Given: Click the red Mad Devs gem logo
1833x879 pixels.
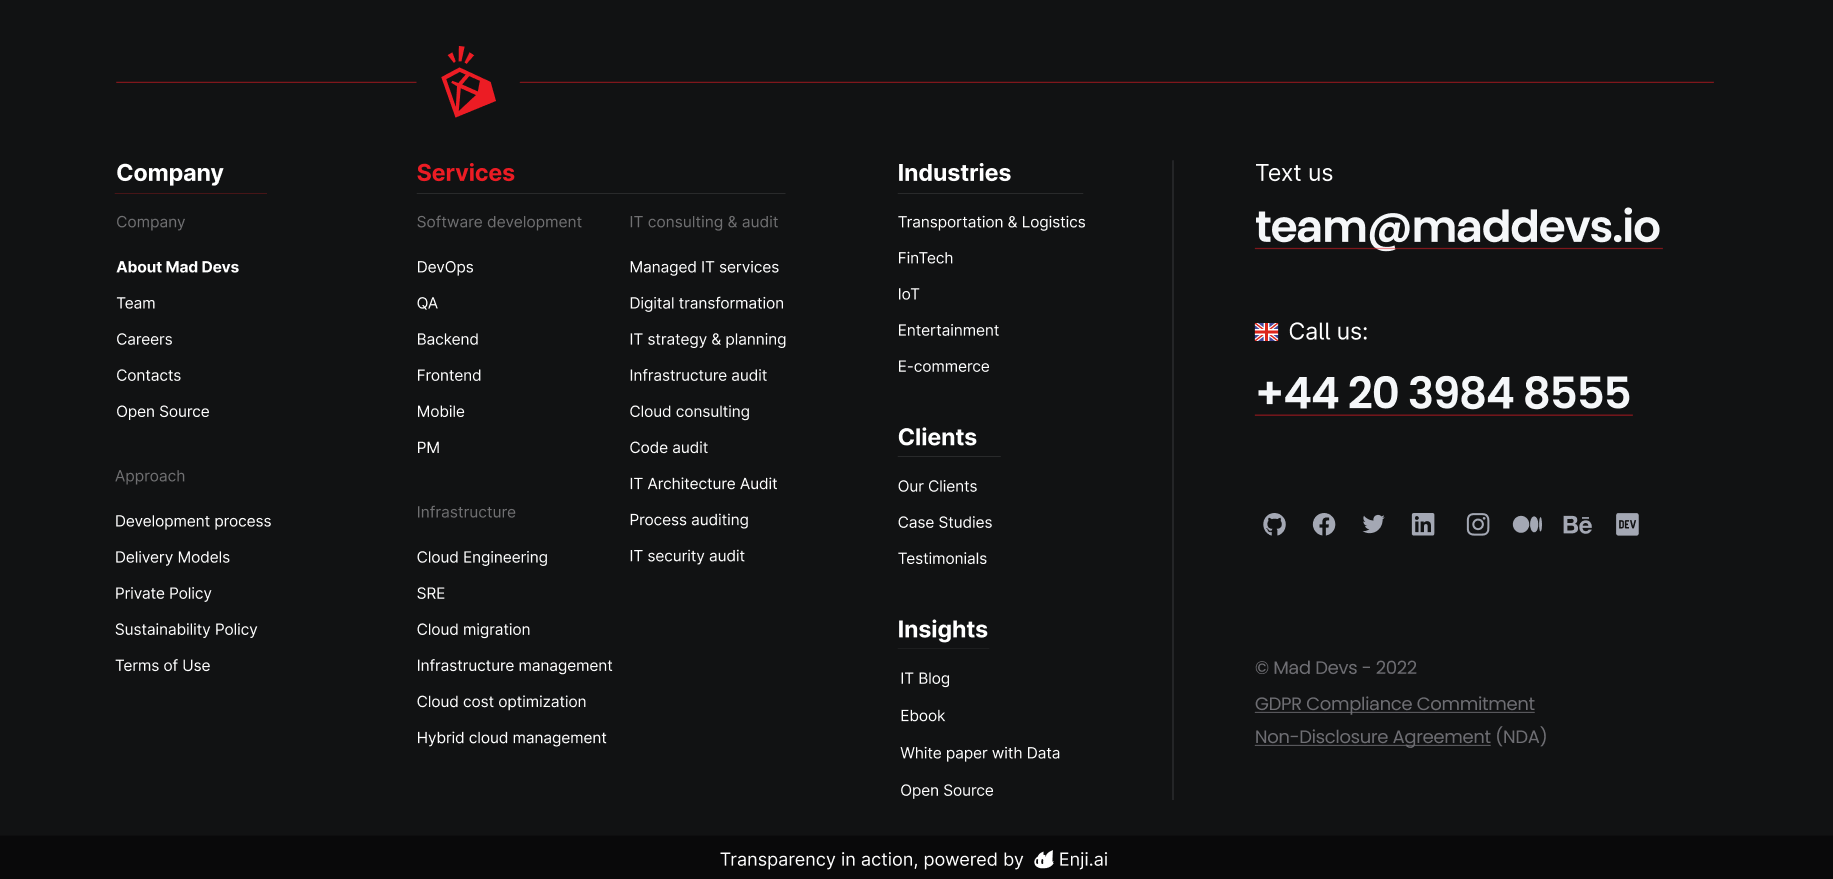Looking at the screenshot, I should tap(467, 83).
